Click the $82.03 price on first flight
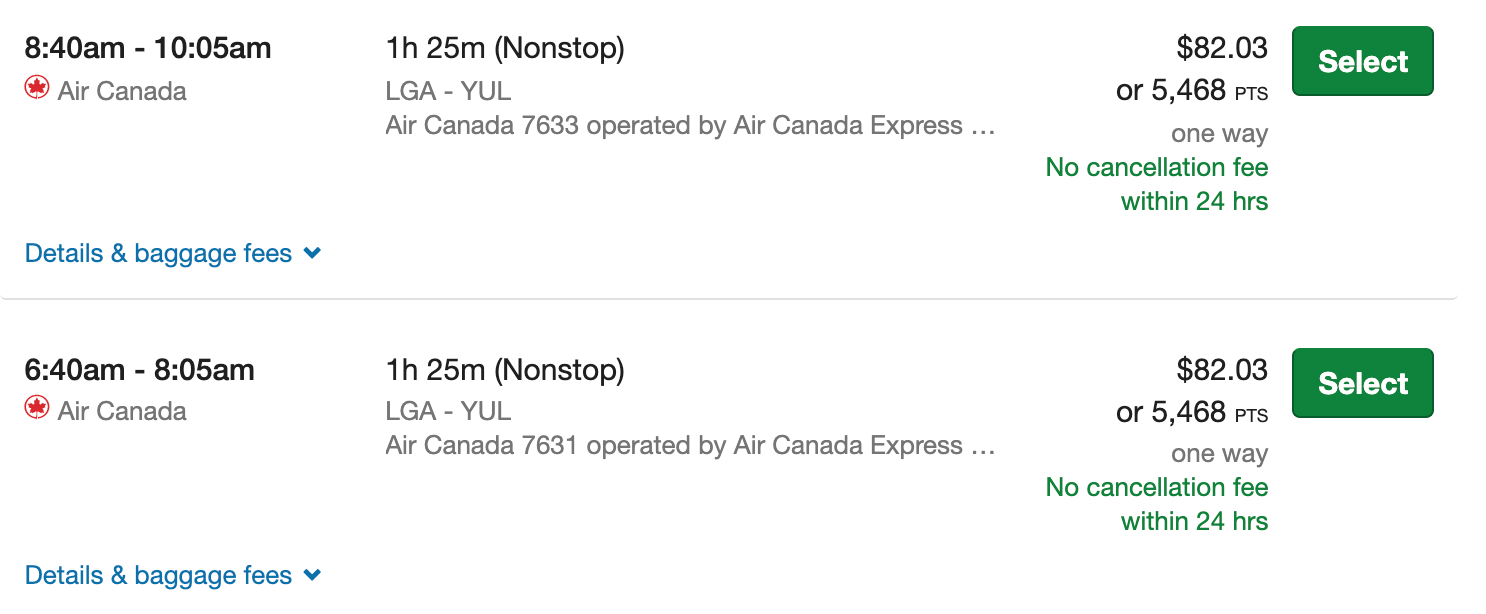Image resolution: width=1486 pixels, height=614 pixels. pyautogui.click(x=1222, y=48)
